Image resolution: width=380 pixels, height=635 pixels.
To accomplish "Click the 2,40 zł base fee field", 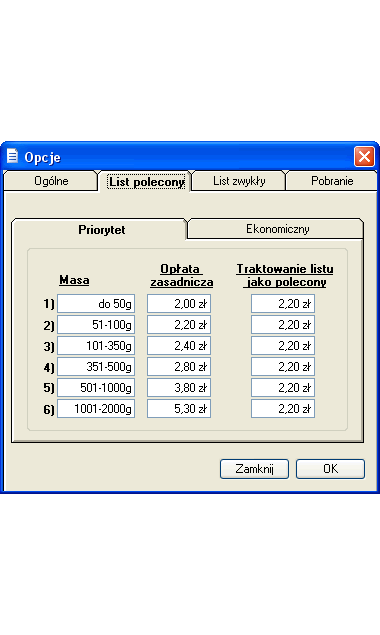I will click(179, 346).
